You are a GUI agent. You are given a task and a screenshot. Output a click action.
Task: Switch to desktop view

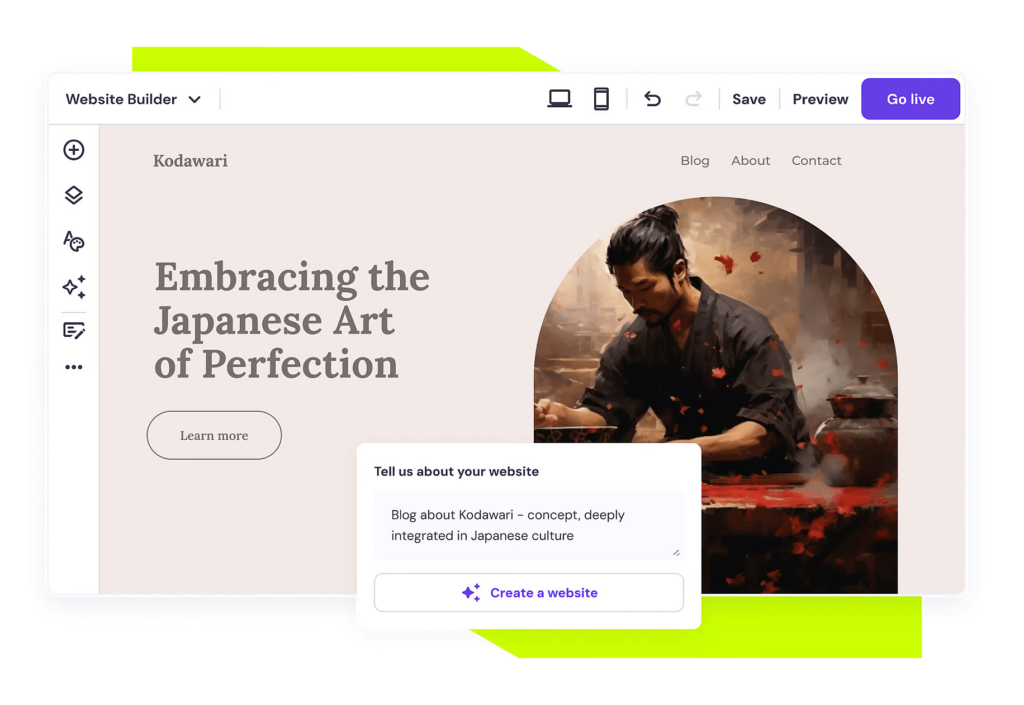coord(559,98)
